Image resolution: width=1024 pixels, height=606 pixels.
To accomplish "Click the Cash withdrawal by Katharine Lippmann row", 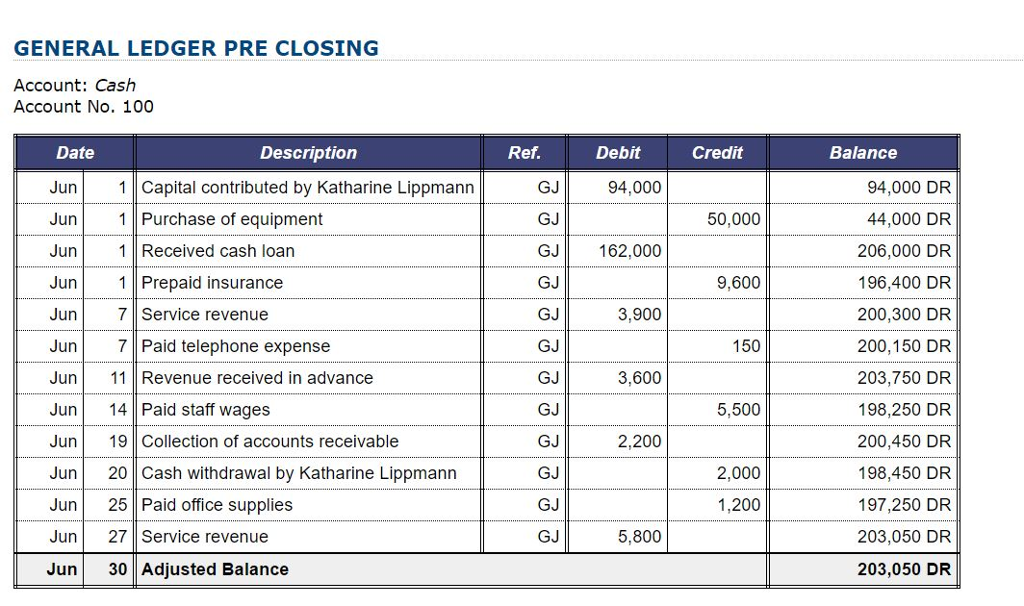I will [x=487, y=473].
